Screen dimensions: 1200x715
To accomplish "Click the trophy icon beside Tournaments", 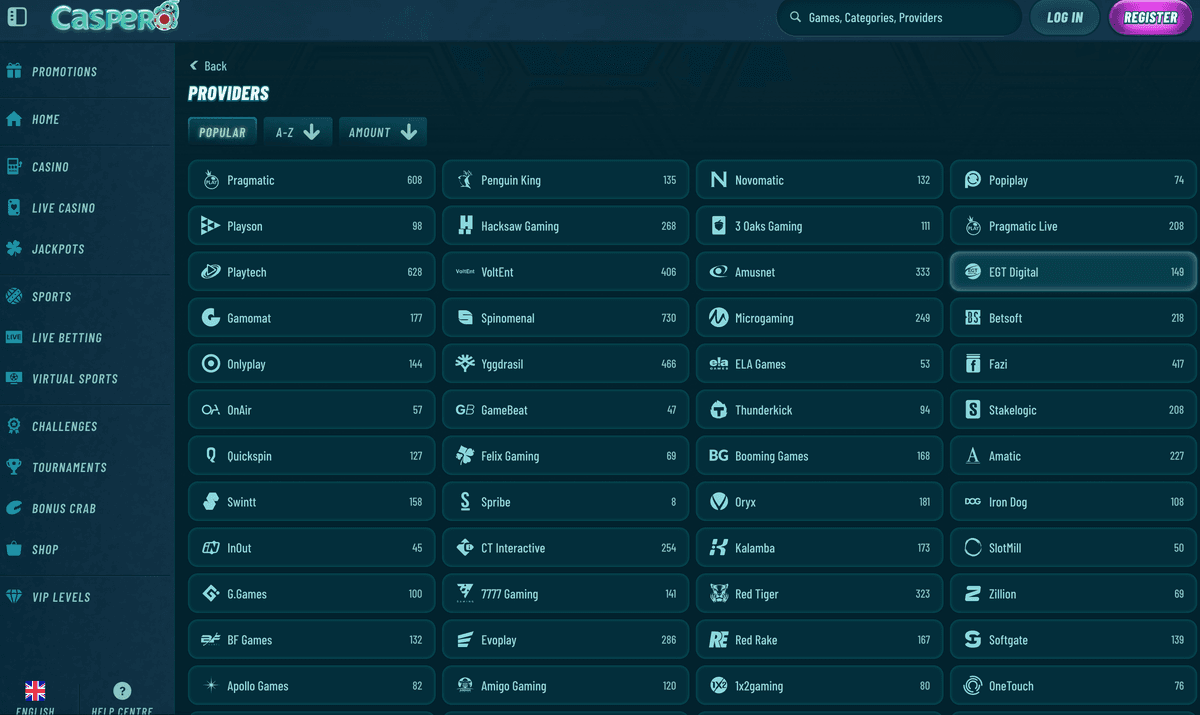I will point(14,467).
